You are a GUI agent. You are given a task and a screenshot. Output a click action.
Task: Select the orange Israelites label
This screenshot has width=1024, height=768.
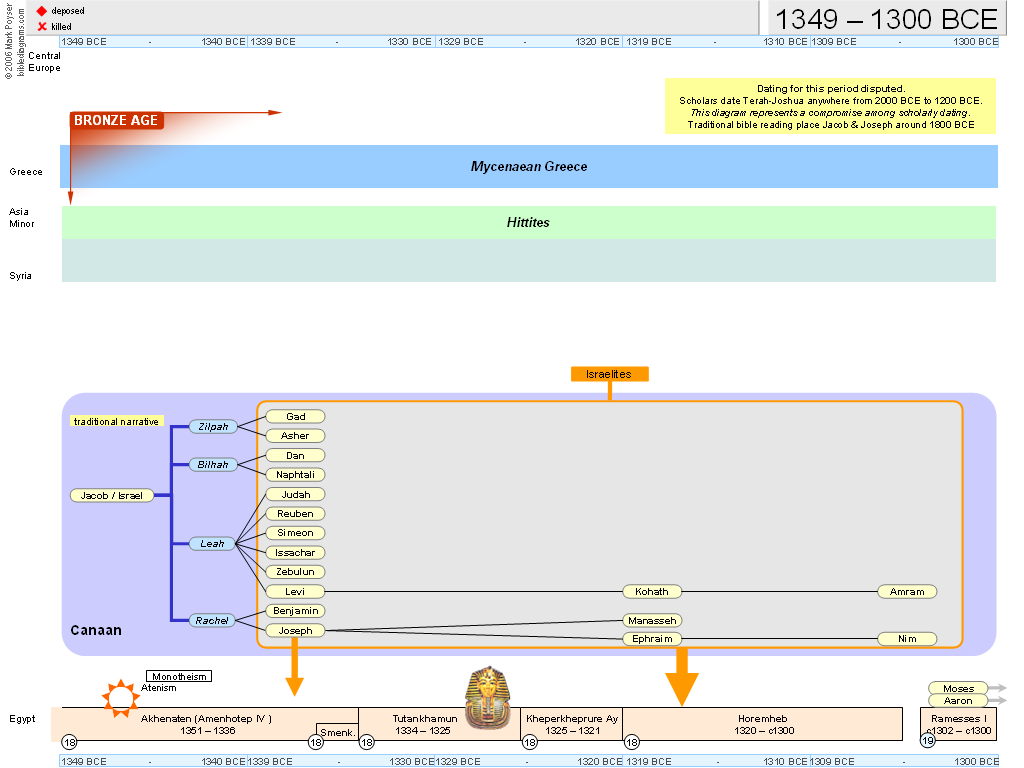click(610, 374)
